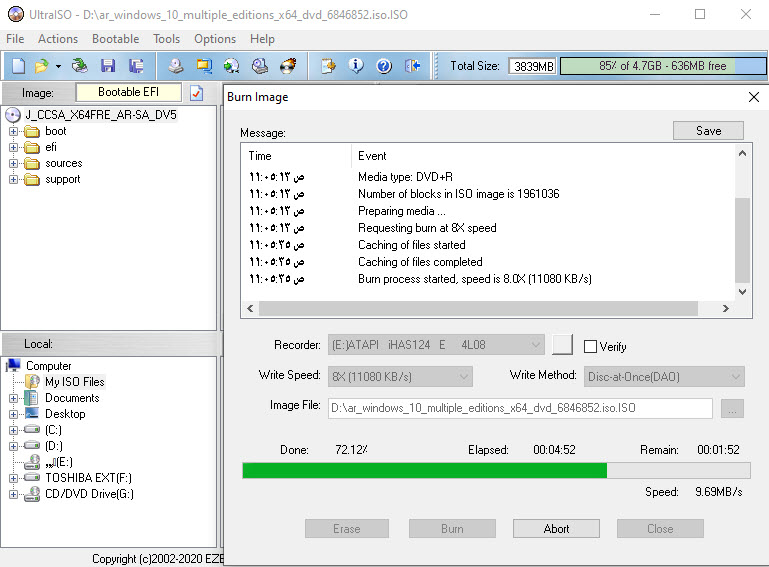This screenshot has width=769, height=567.
Task: Click the image properties checkmark icon
Action: tap(196, 93)
